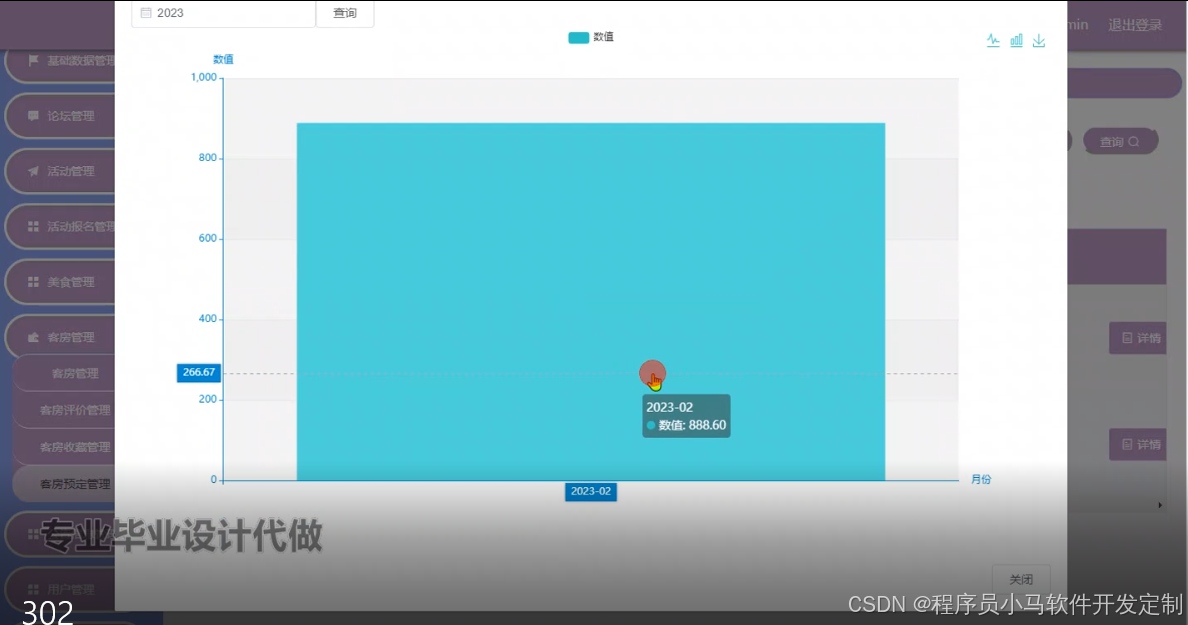Click the small right scroll arrow

pos(1160,505)
